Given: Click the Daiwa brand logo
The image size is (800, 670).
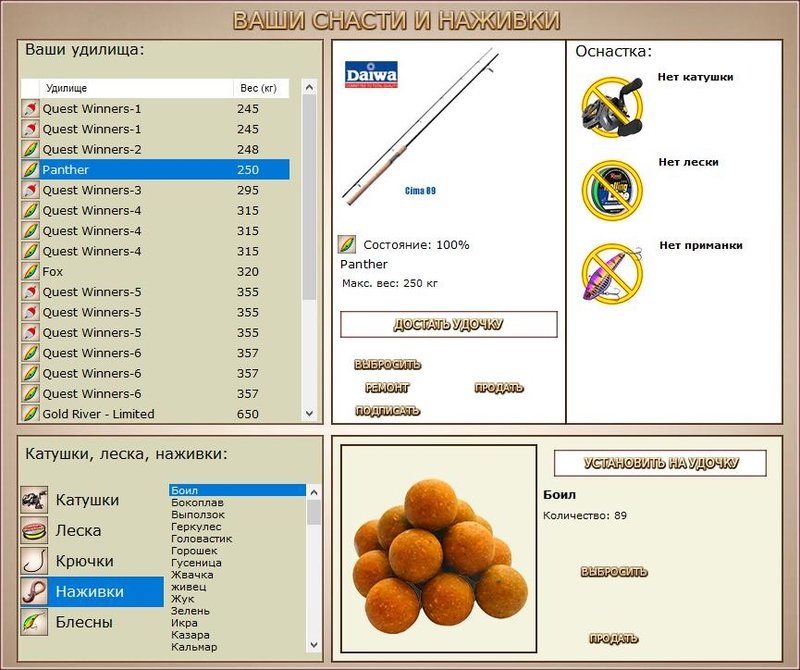Looking at the screenshot, I should coord(371,75).
